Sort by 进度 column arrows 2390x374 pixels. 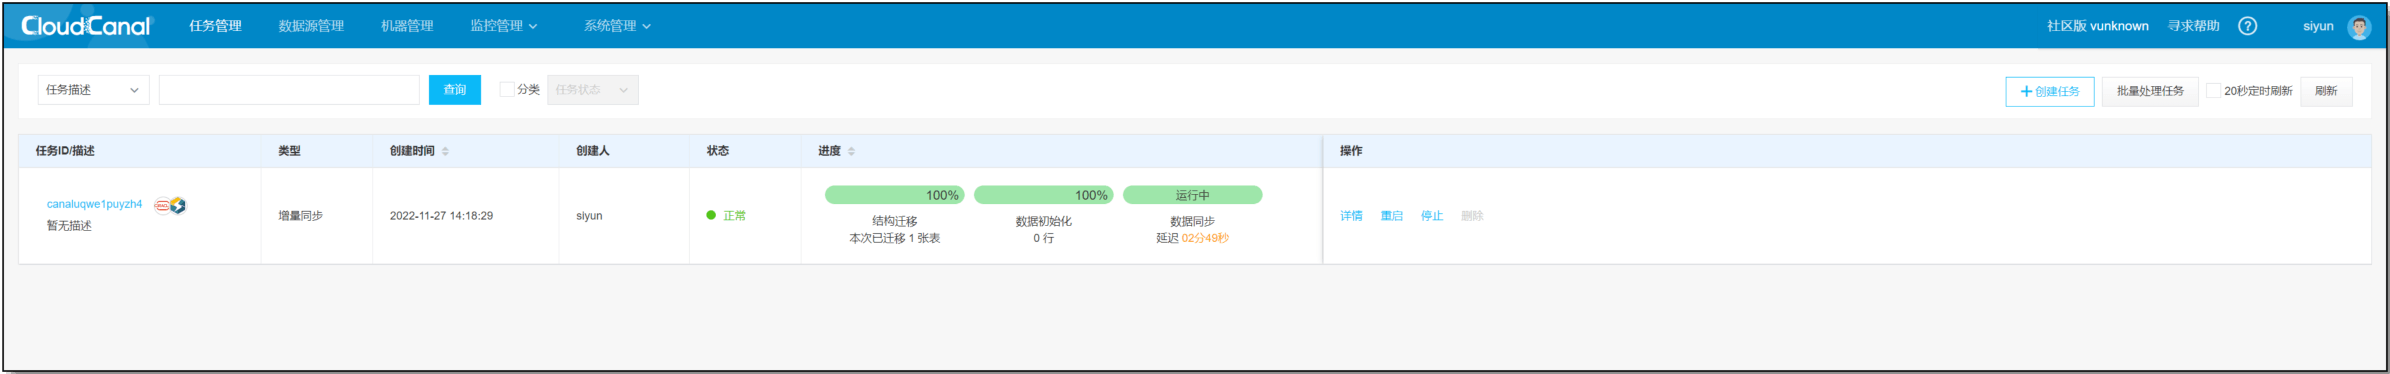coord(851,151)
